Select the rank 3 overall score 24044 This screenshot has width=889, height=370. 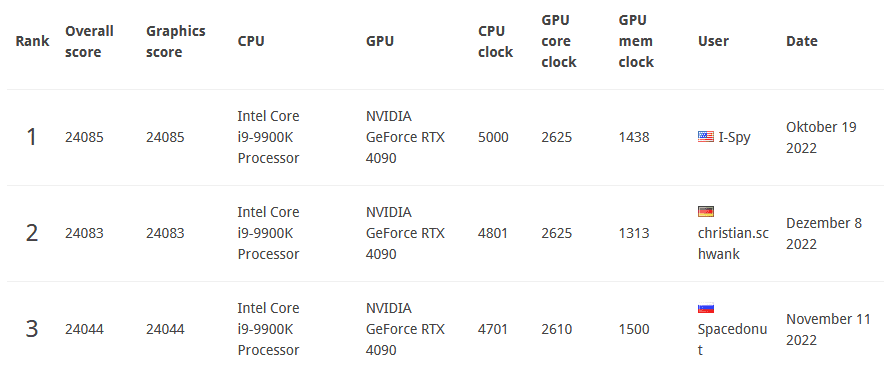[x=84, y=329]
